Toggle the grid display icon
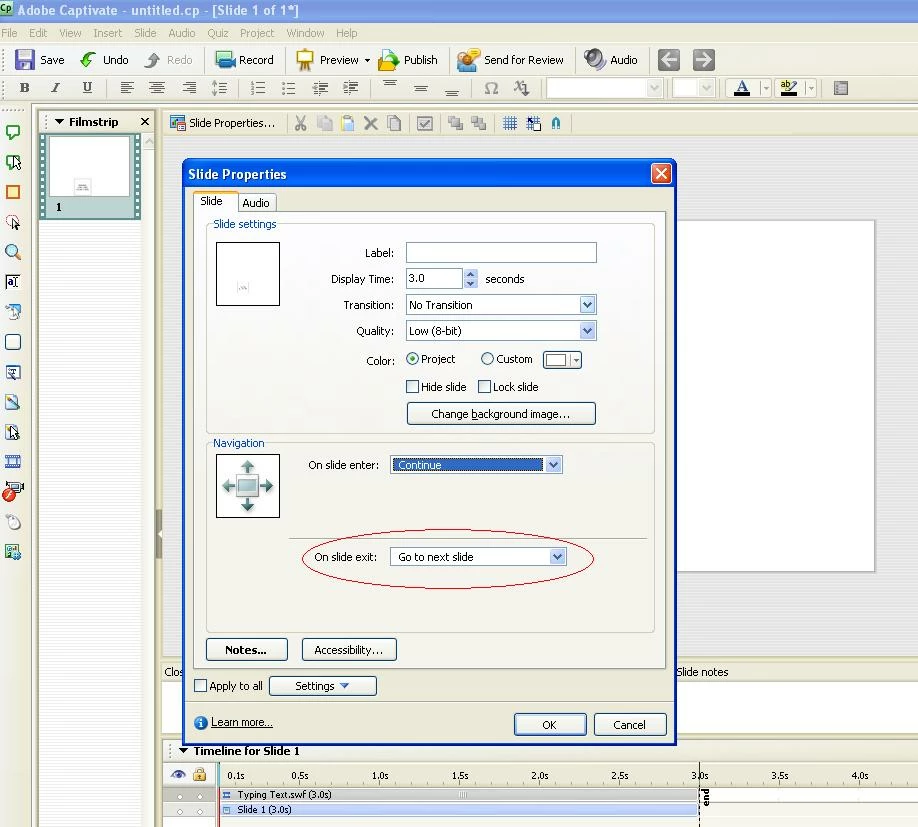918x827 pixels. point(510,123)
